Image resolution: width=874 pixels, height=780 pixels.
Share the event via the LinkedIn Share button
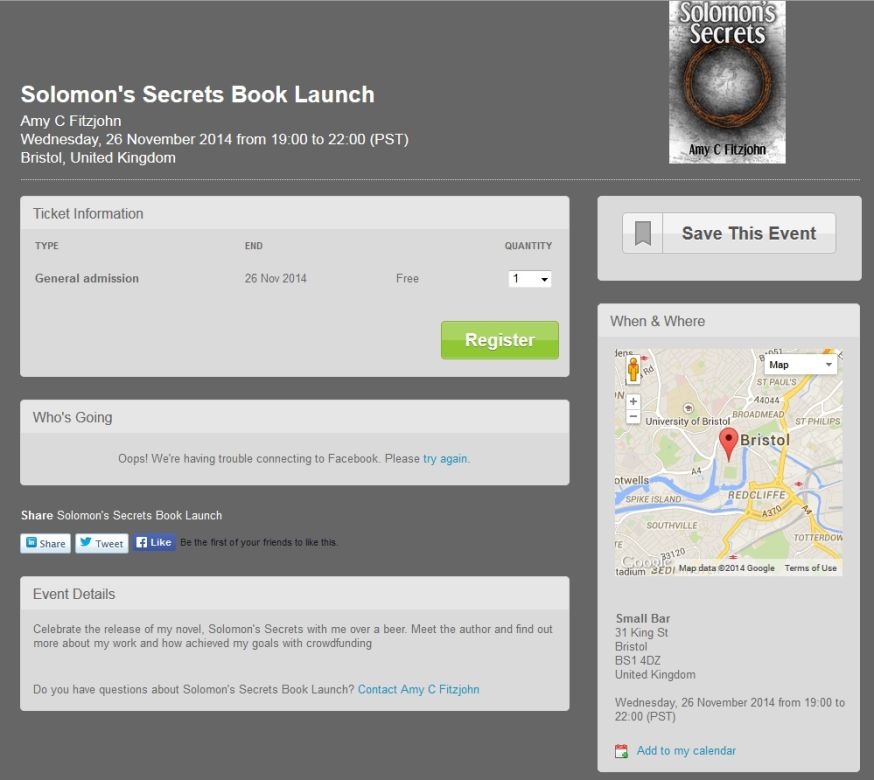(x=46, y=543)
